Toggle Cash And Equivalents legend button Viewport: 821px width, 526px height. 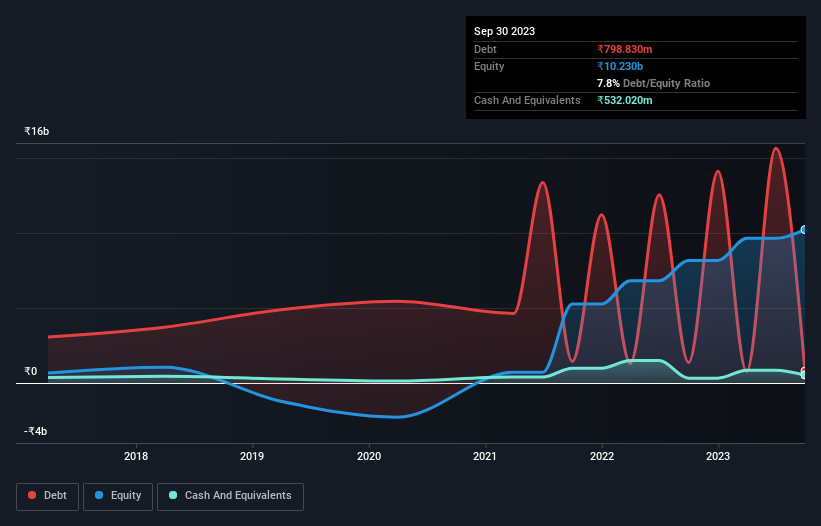point(230,496)
